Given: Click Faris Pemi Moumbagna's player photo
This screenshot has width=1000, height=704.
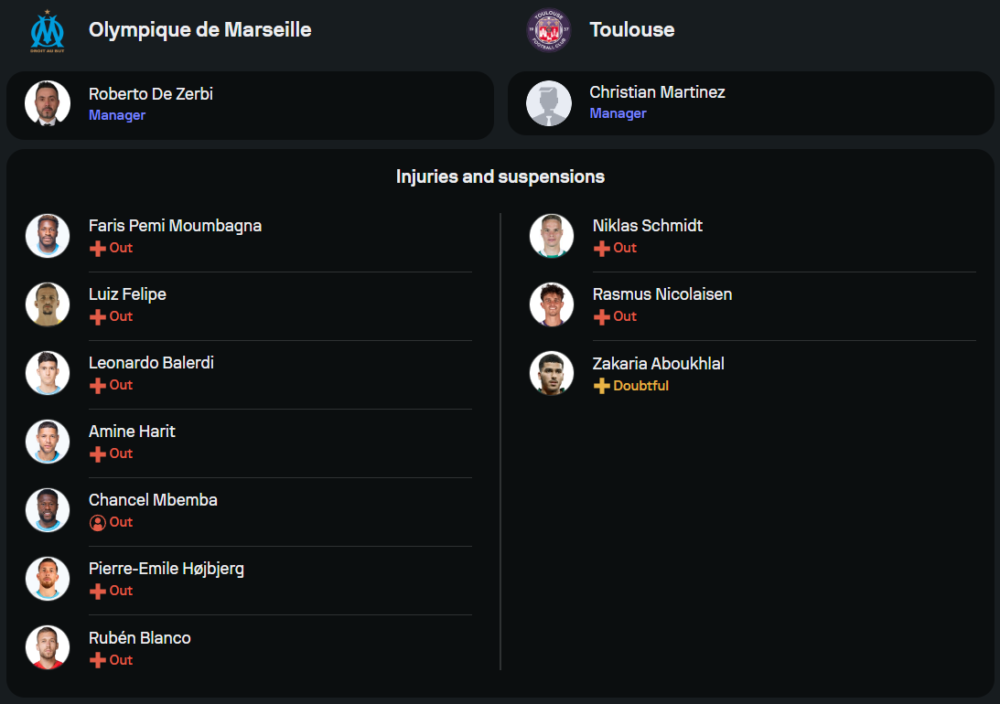Looking at the screenshot, I should [x=47, y=236].
